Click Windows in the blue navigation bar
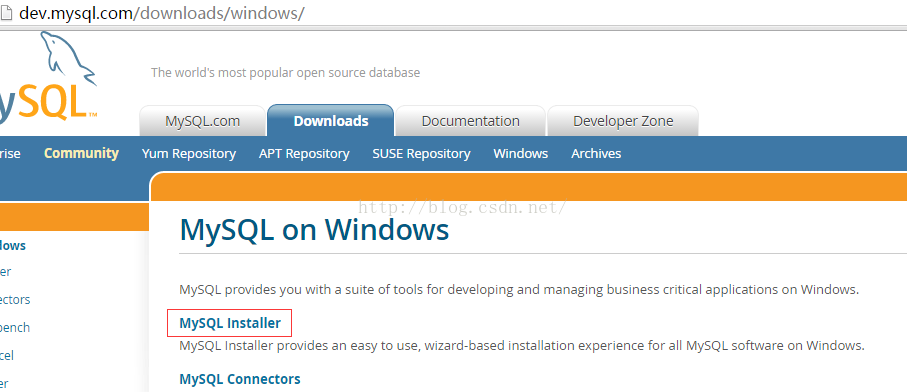 coord(521,154)
